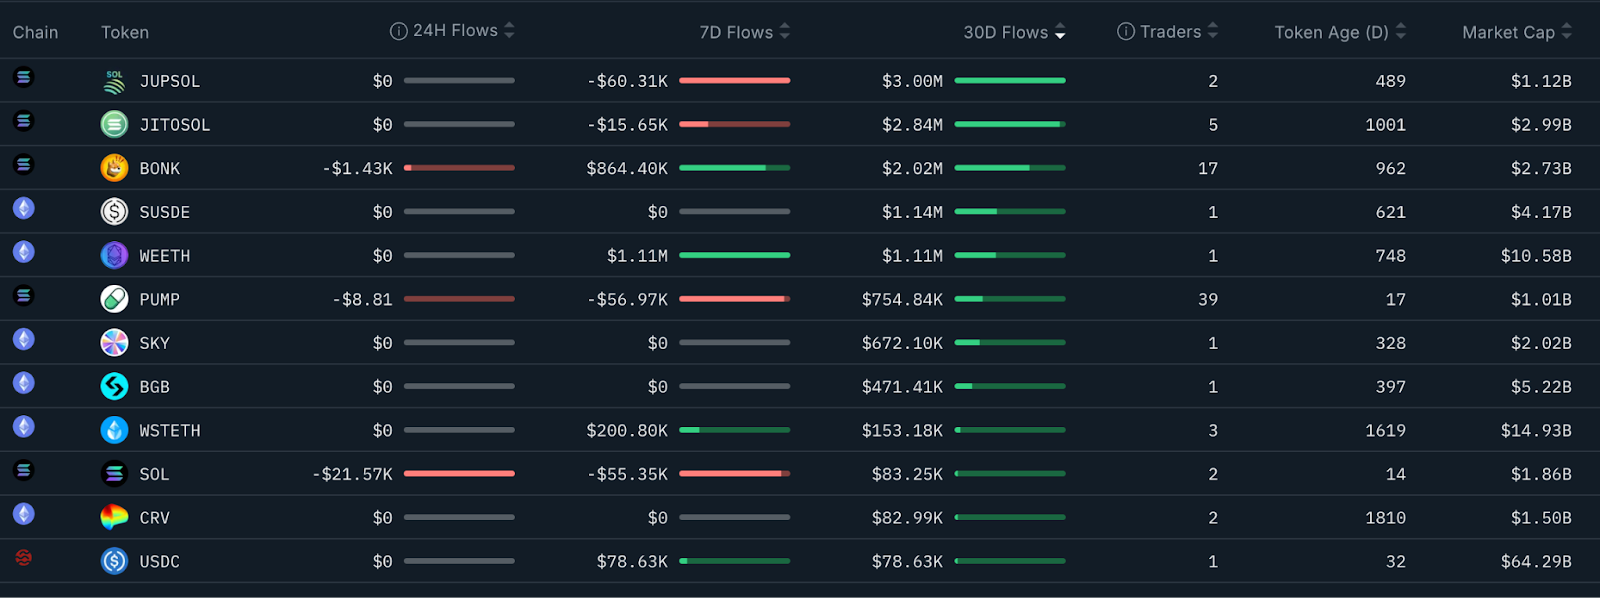Sort the table by 24H Flows arrows

pos(509,30)
